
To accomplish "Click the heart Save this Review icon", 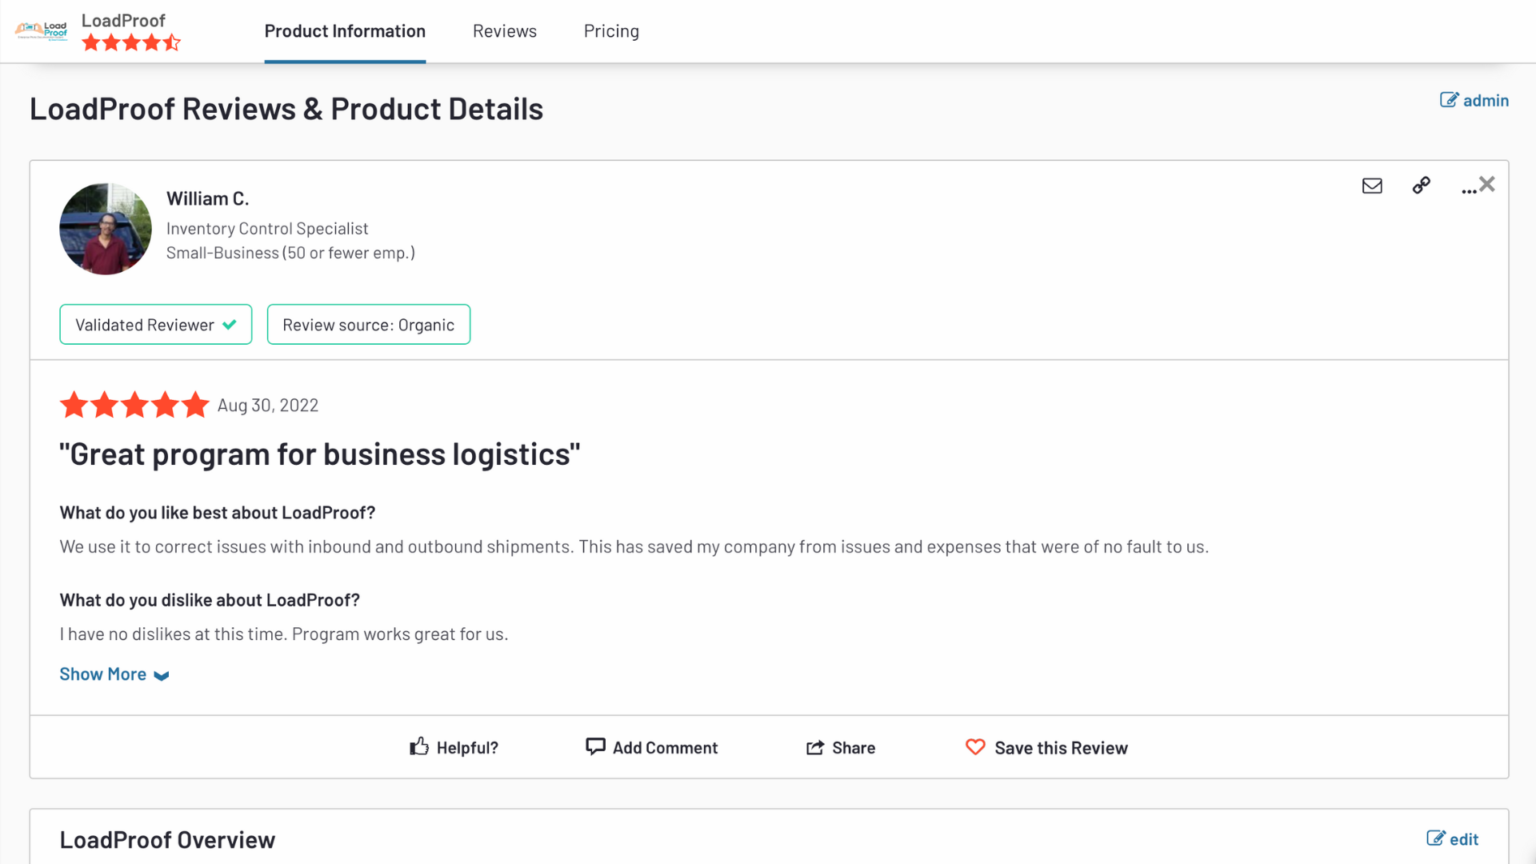I will tap(975, 747).
